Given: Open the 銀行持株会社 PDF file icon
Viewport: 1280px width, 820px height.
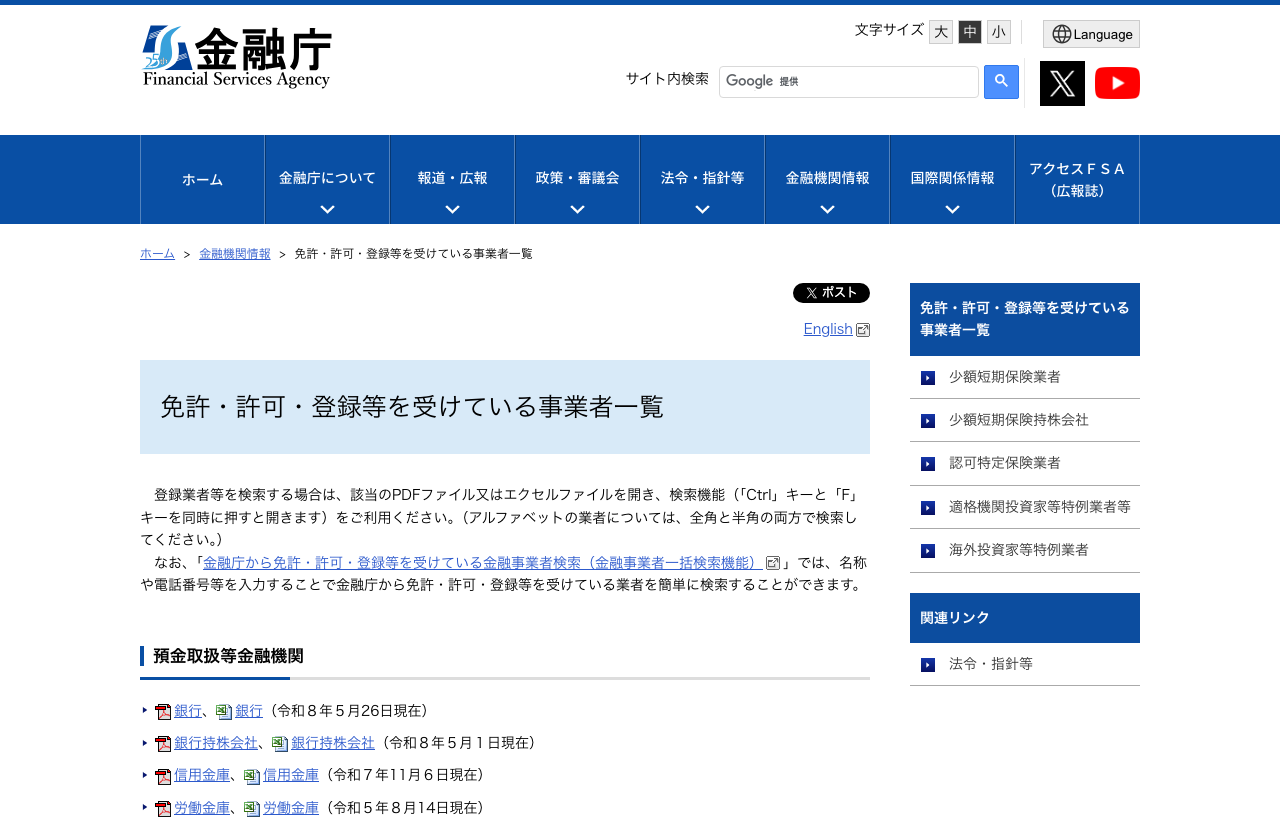Looking at the screenshot, I should coord(163,744).
